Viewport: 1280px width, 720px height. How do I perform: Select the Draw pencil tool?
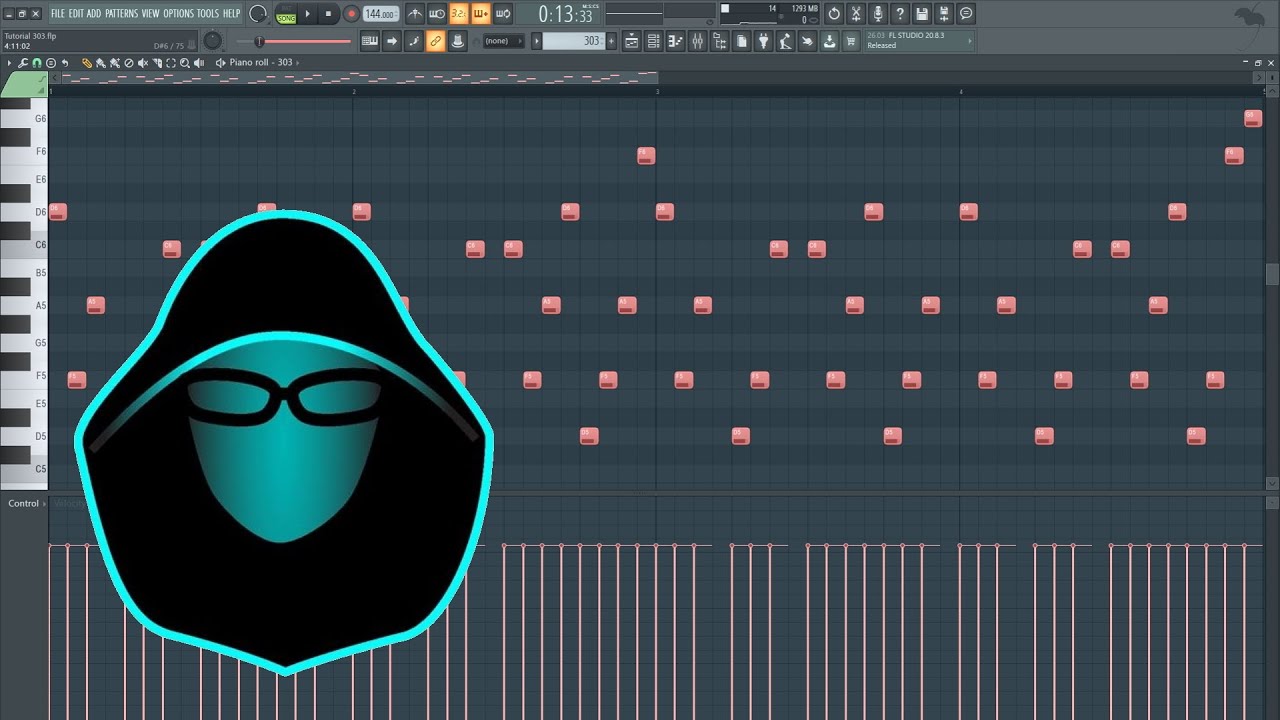click(x=87, y=63)
